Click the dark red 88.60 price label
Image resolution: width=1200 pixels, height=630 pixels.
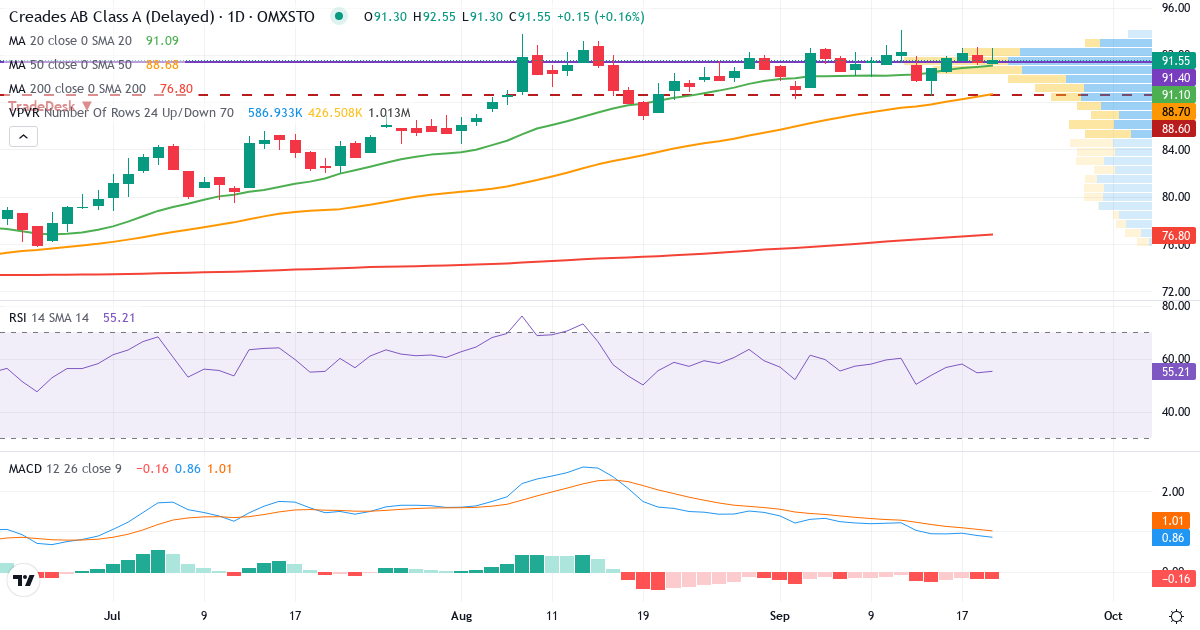[1172, 129]
